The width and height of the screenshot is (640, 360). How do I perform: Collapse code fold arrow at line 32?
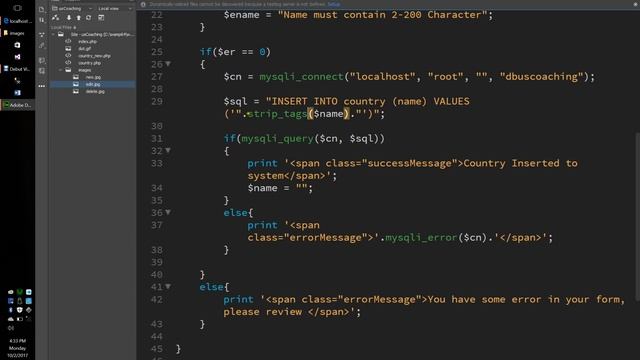click(x=168, y=151)
